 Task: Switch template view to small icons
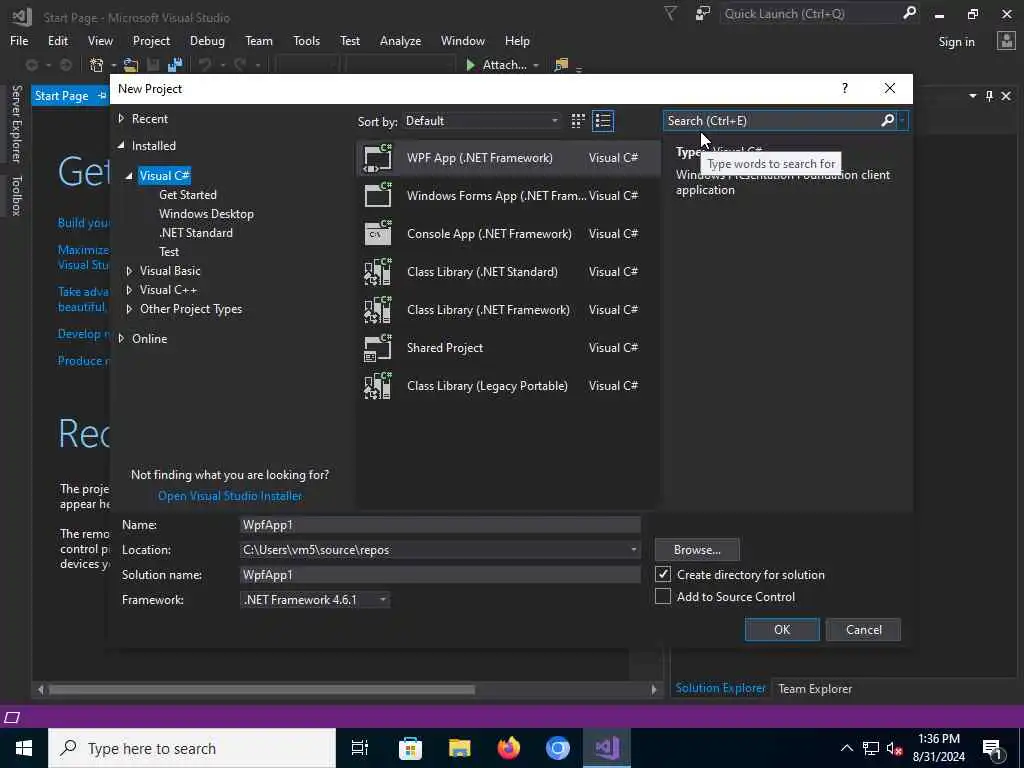pyautogui.click(x=578, y=121)
